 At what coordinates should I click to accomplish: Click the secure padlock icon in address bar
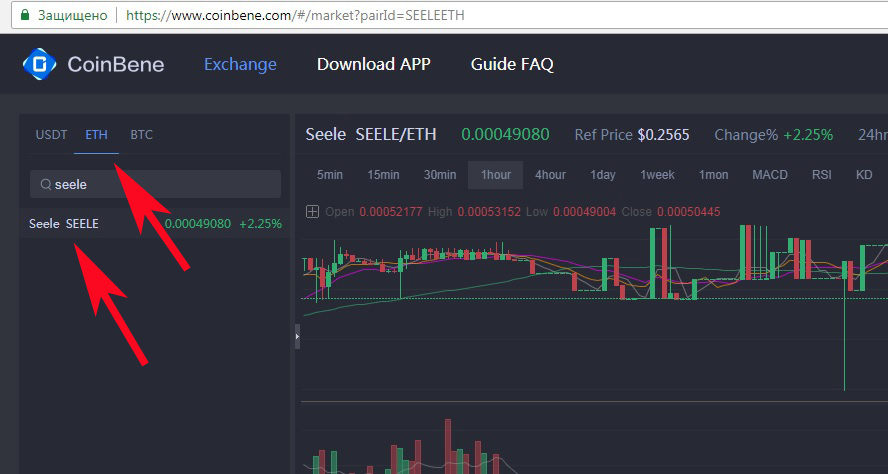pyautogui.click(x=24, y=15)
